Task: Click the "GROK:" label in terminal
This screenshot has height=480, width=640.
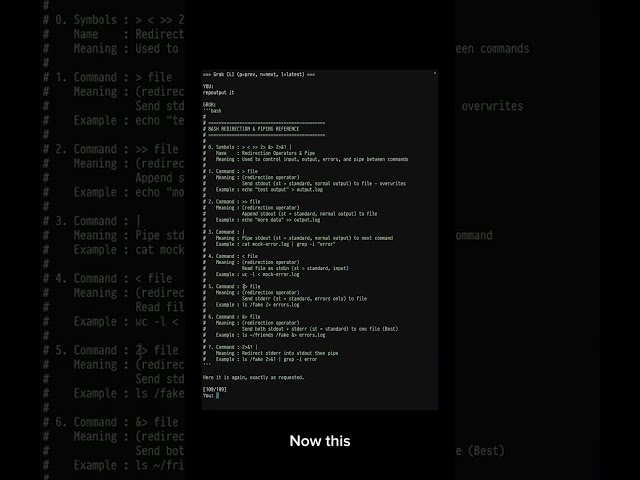Action: tap(209, 104)
